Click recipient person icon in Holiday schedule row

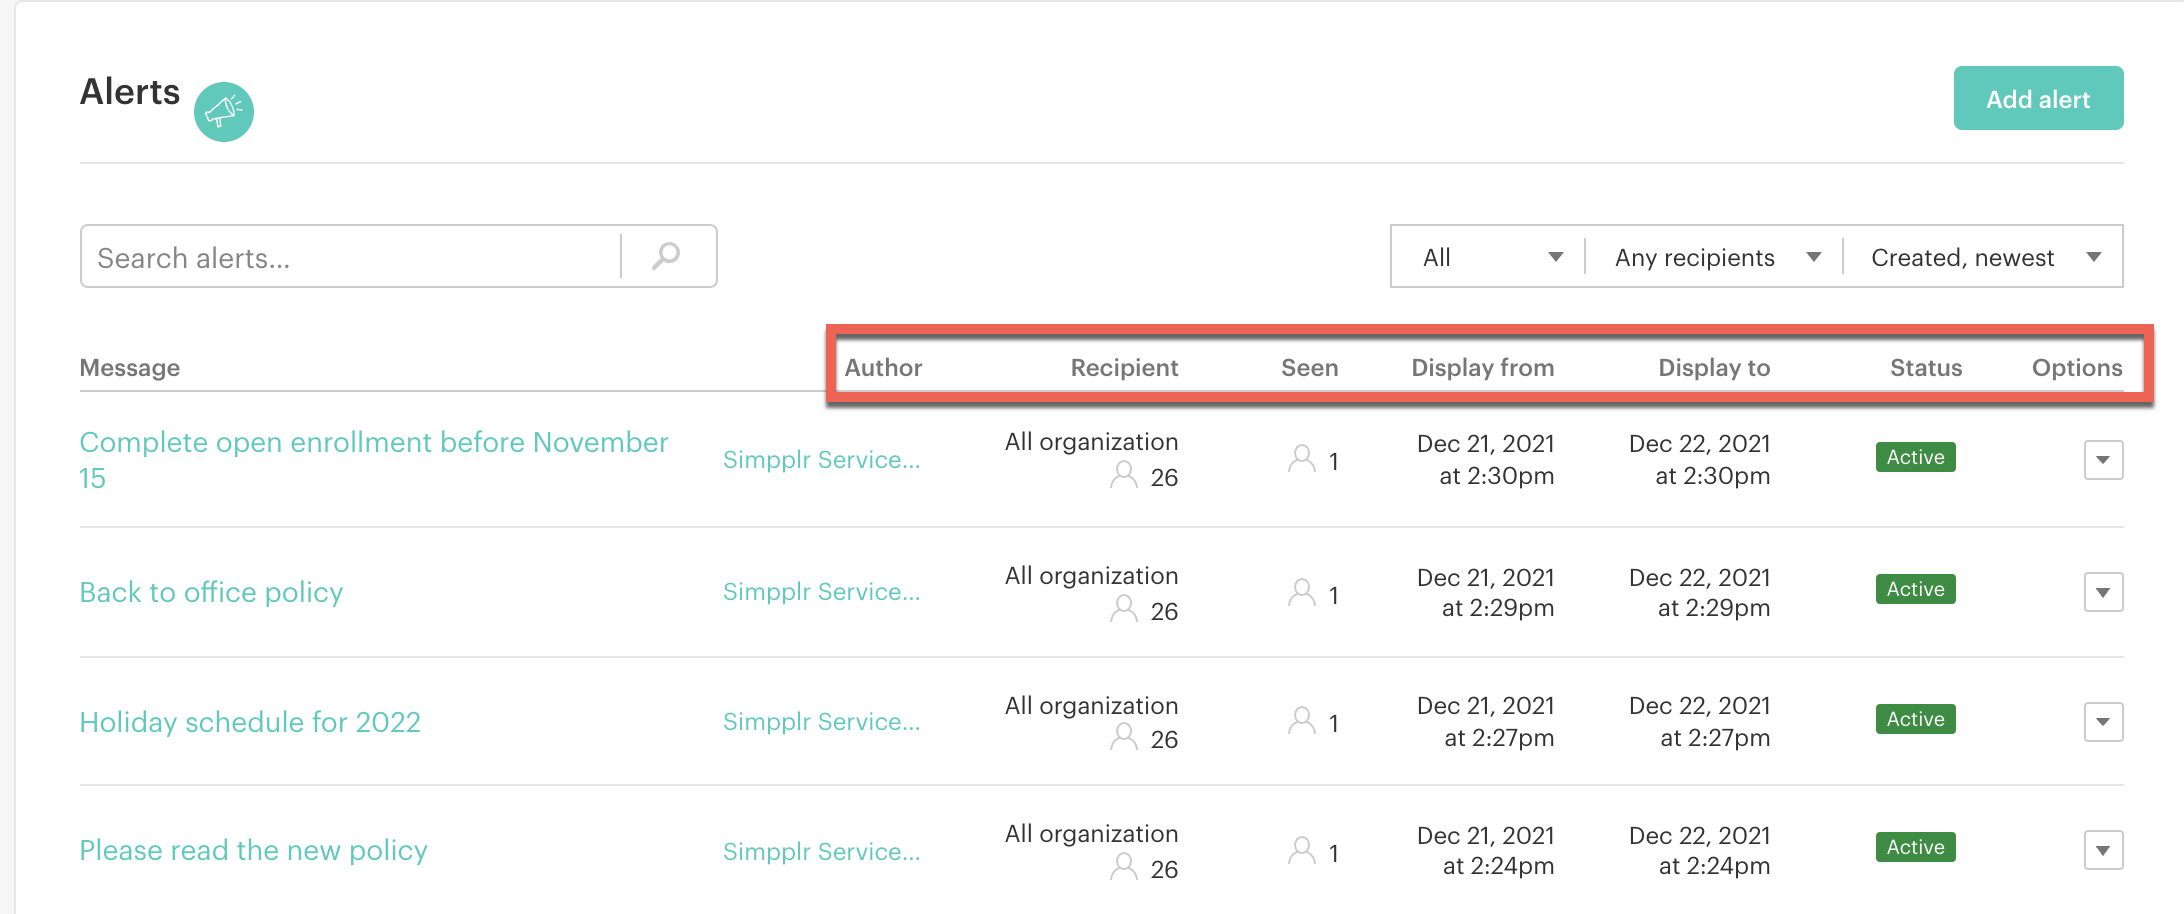(1124, 737)
